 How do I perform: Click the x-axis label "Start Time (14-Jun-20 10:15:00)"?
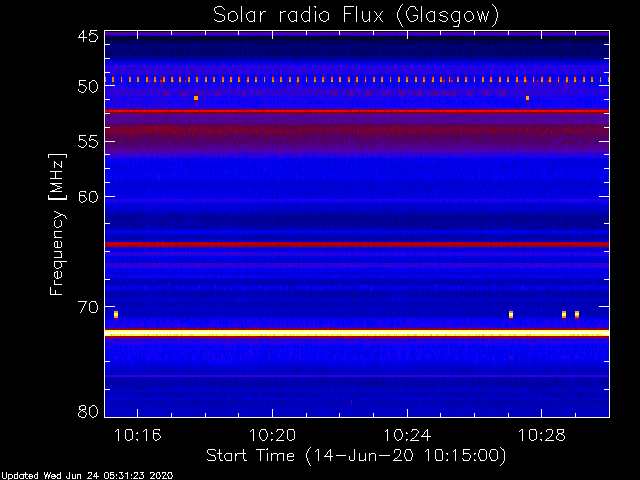[x=356, y=456]
